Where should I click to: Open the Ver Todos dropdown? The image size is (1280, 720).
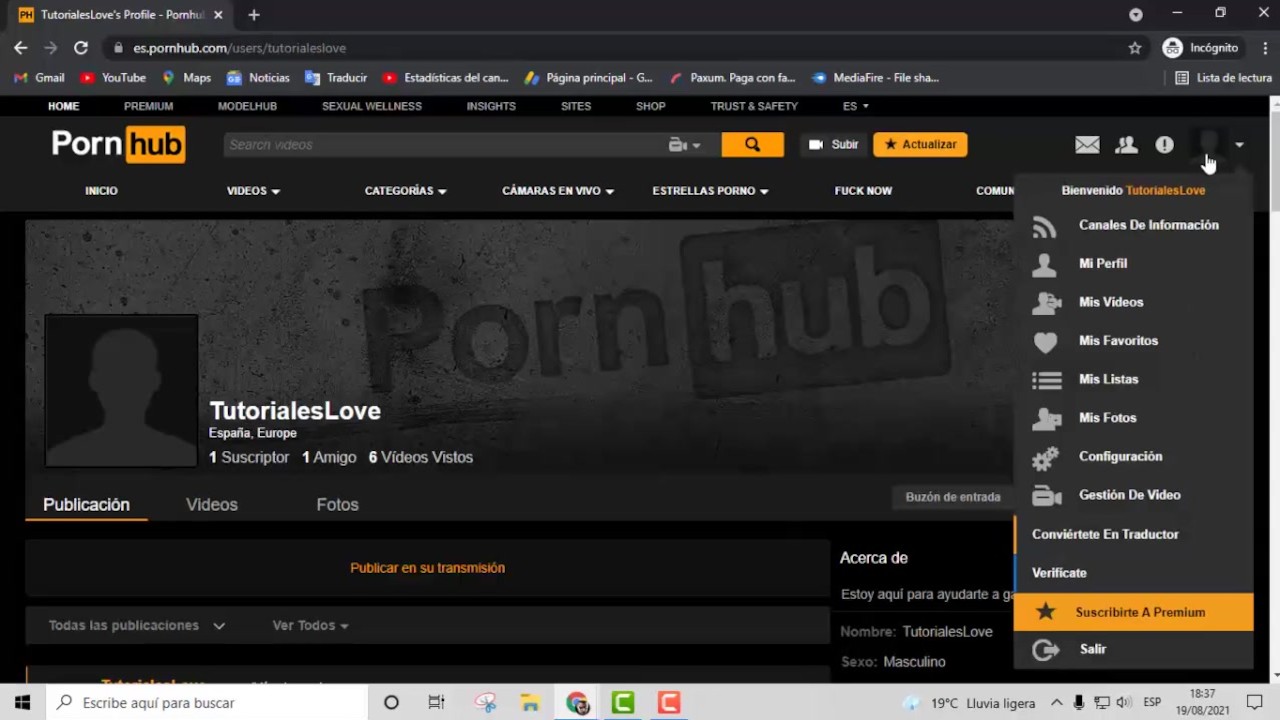click(310, 625)
